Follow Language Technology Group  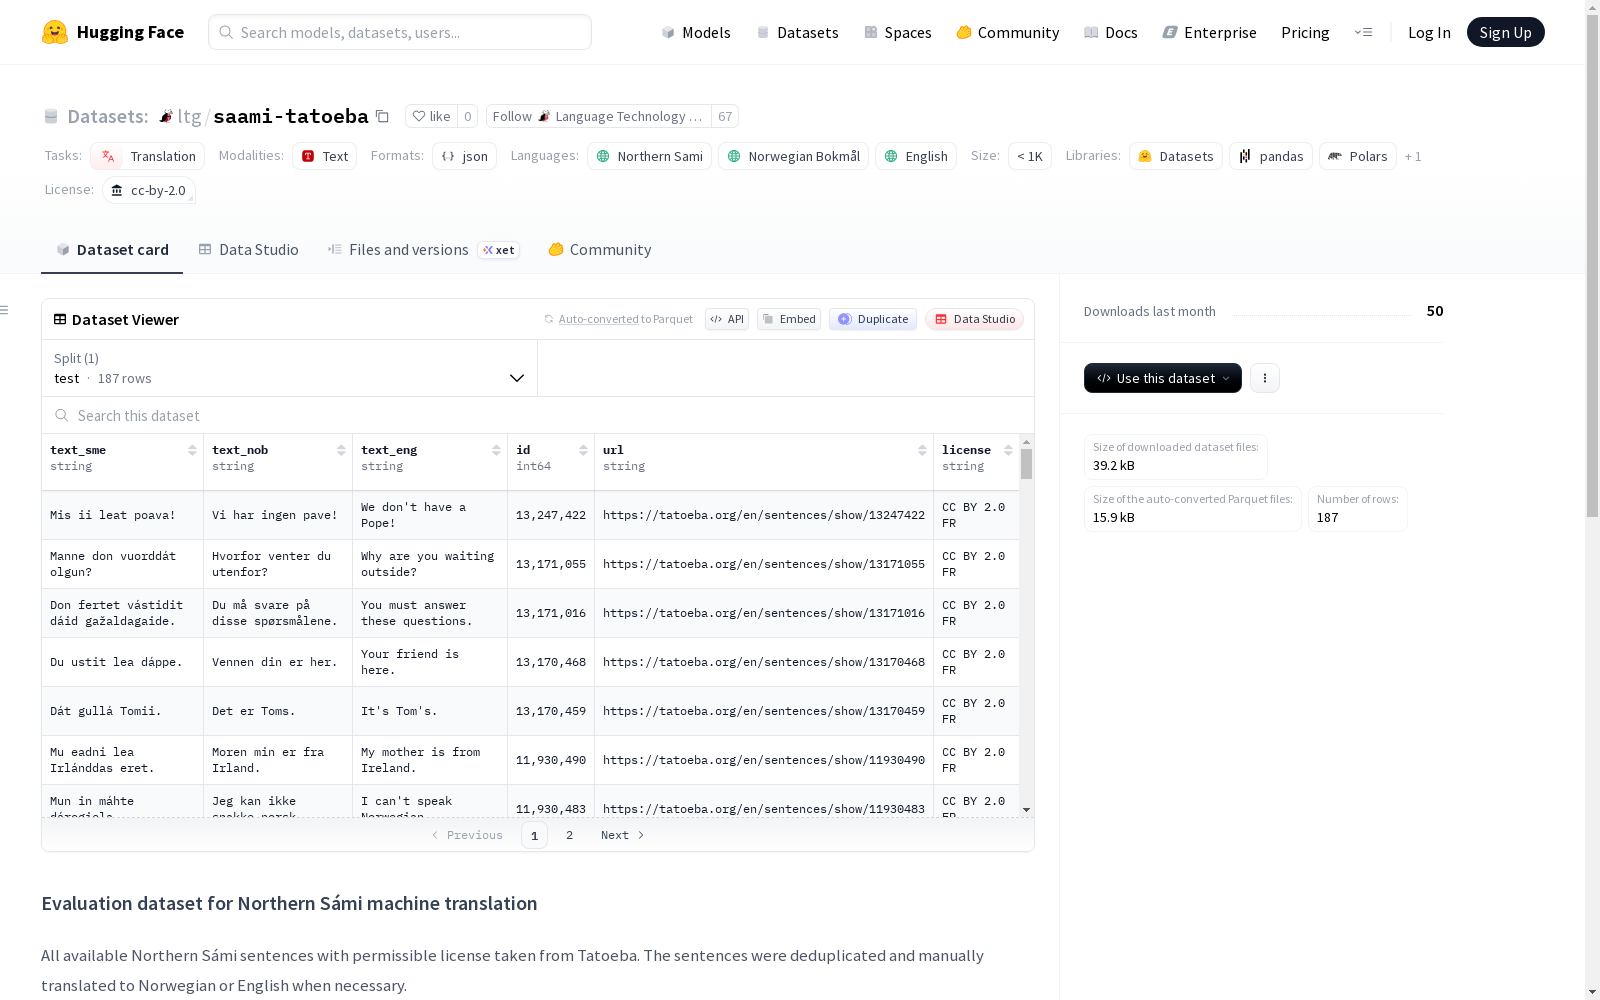(598, 116)
